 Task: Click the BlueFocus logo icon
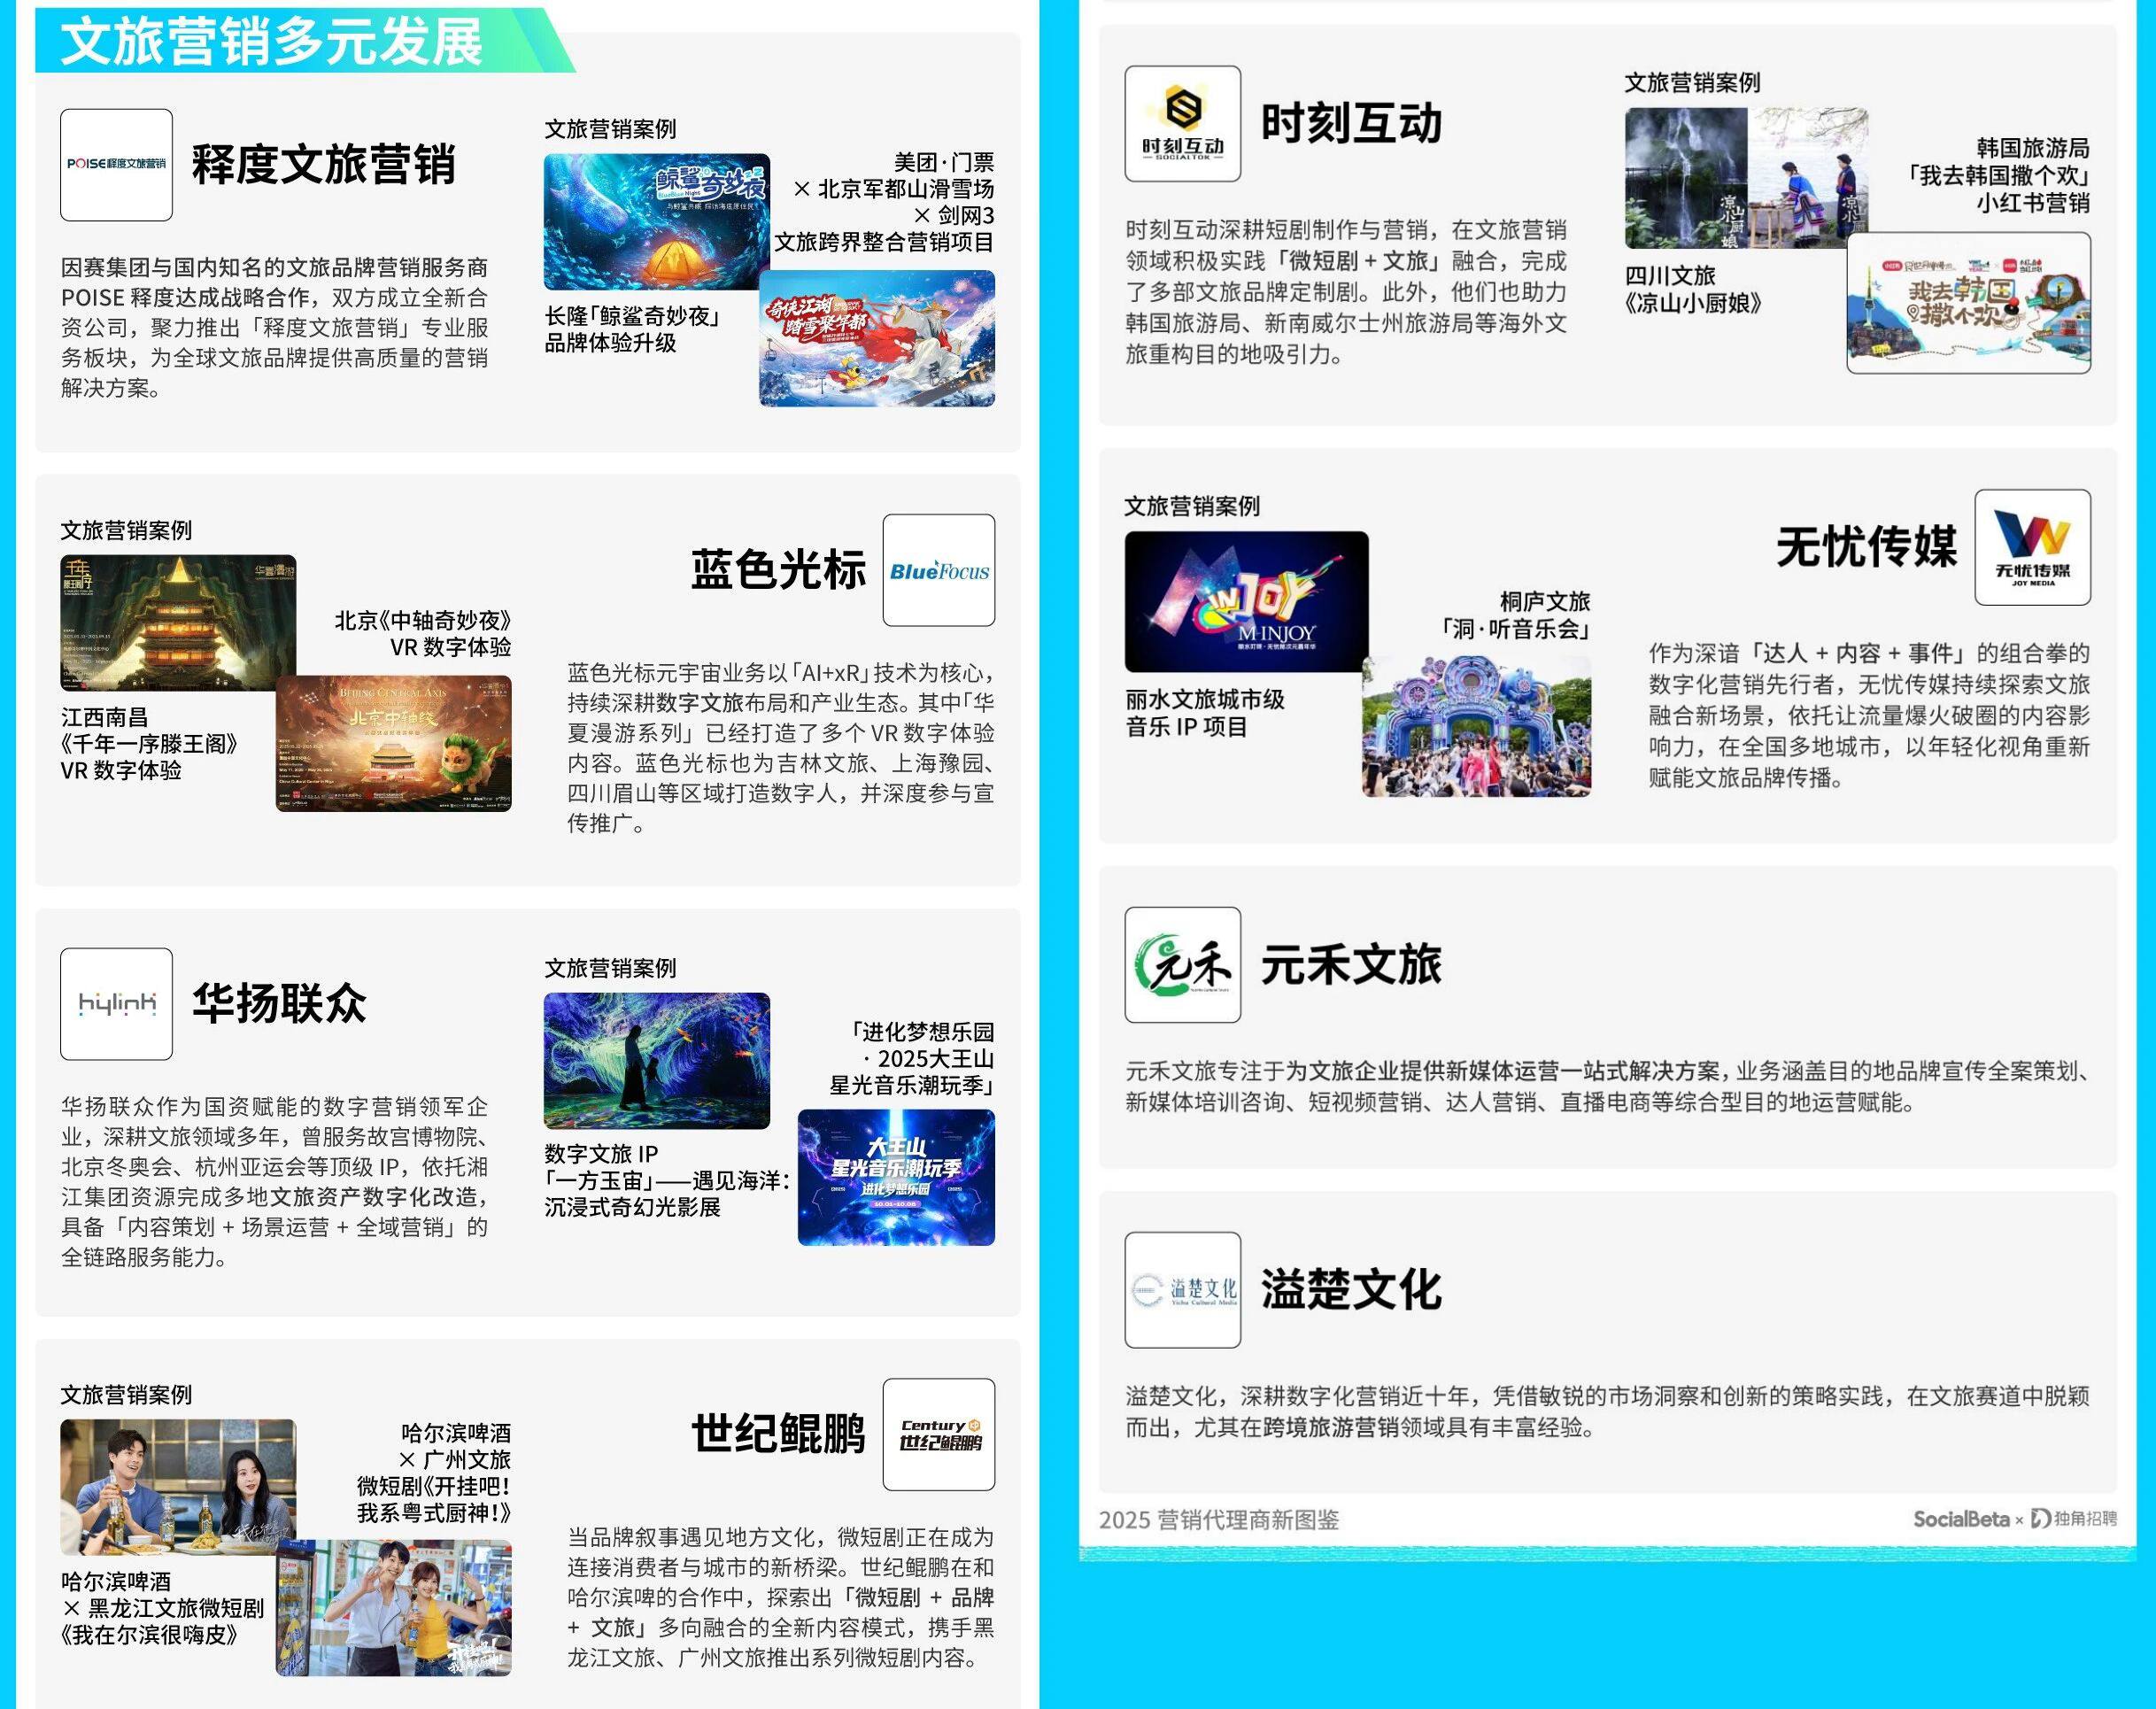(x=938, y=571)
